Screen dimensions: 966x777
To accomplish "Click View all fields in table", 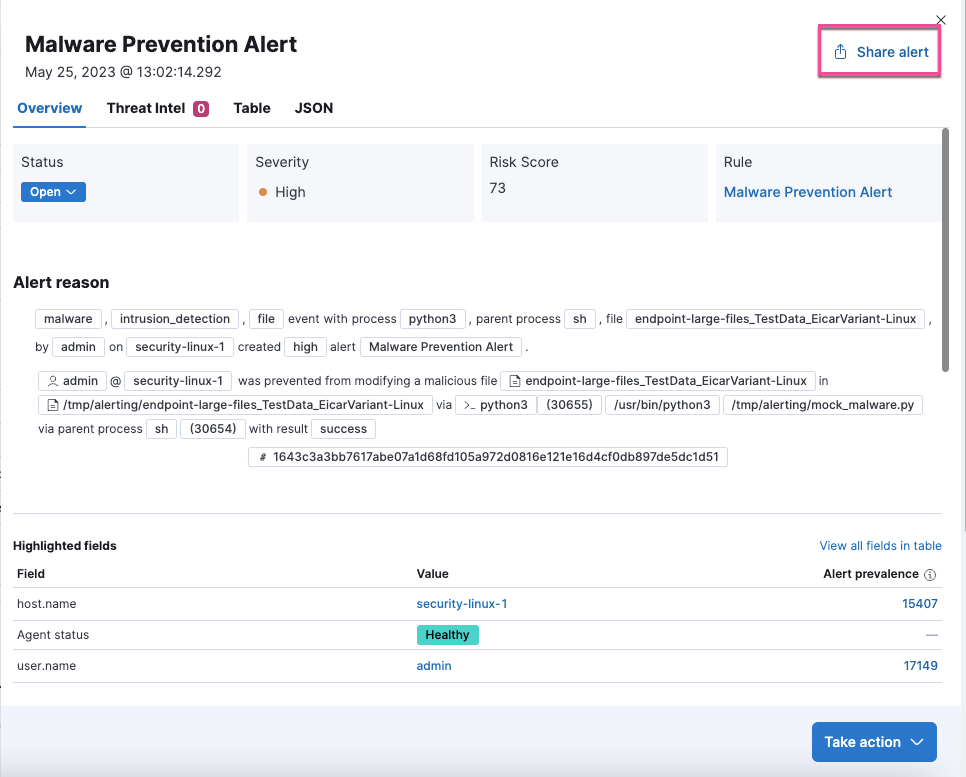I will (880, 545).
